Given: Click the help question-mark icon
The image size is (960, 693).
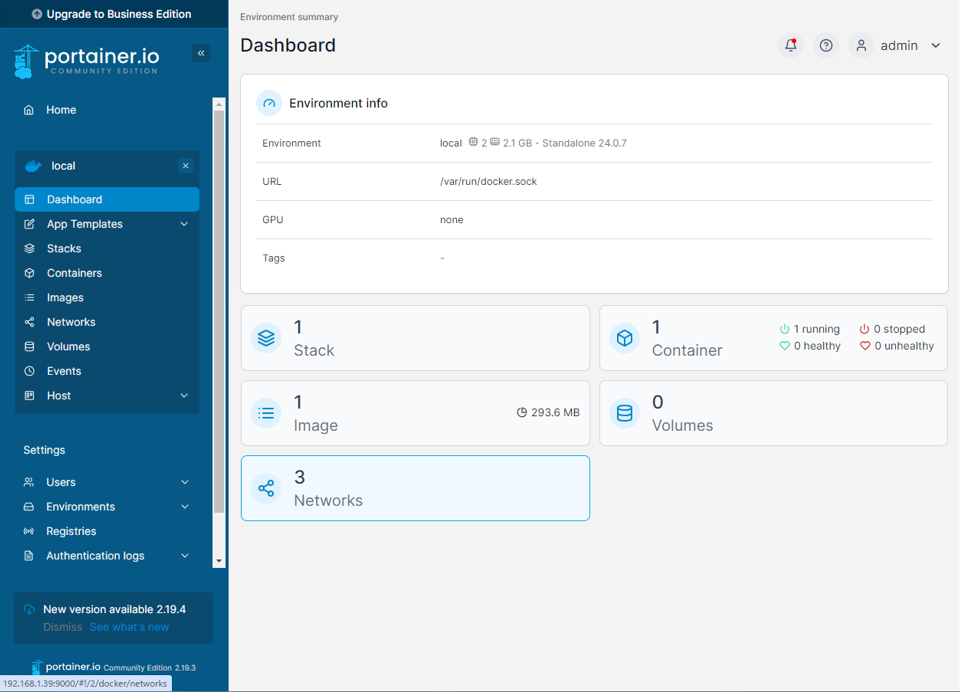Looking at the screenshot, I should tap(826, 45).
